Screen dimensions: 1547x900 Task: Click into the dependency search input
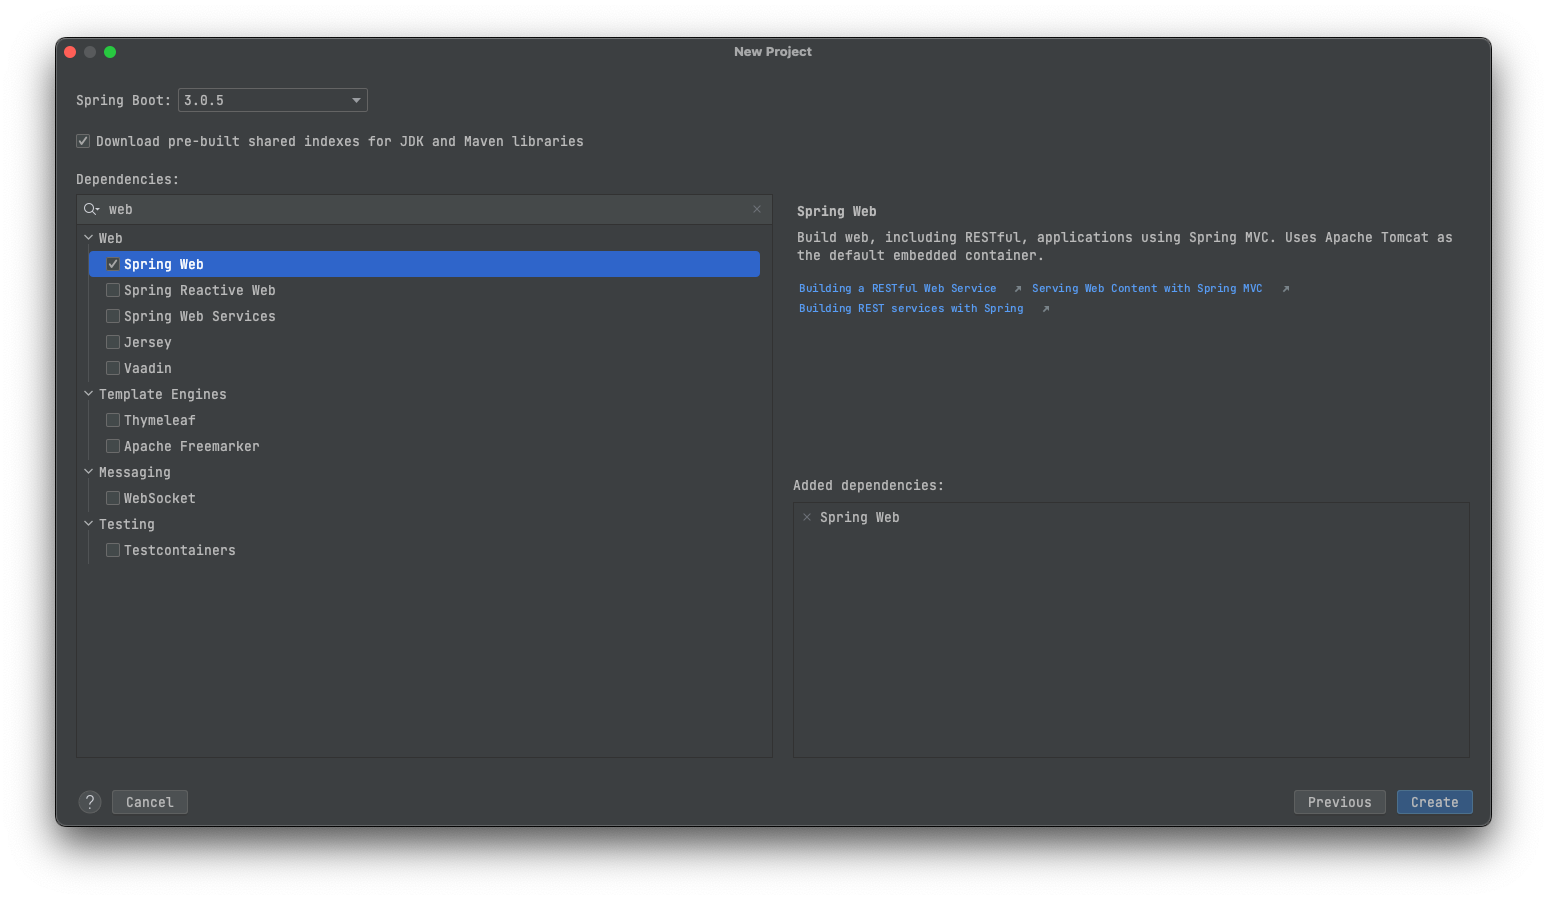click(425, 209)
